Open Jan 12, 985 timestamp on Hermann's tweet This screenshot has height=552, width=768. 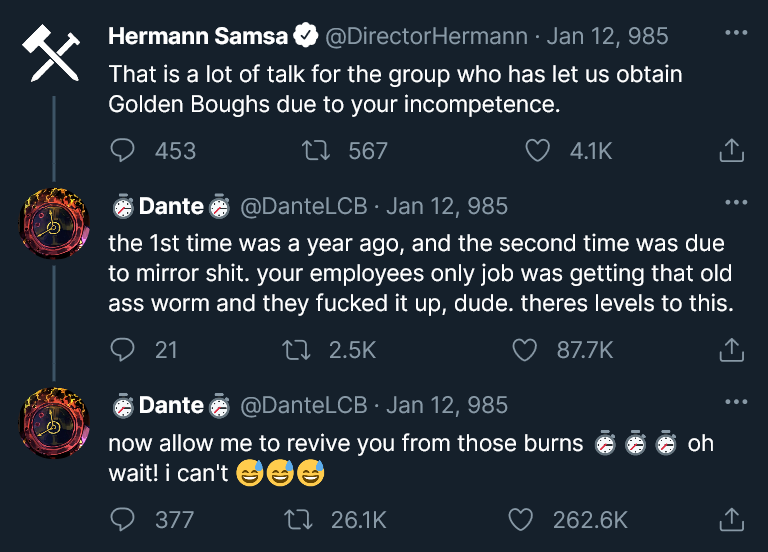[610, 37]
